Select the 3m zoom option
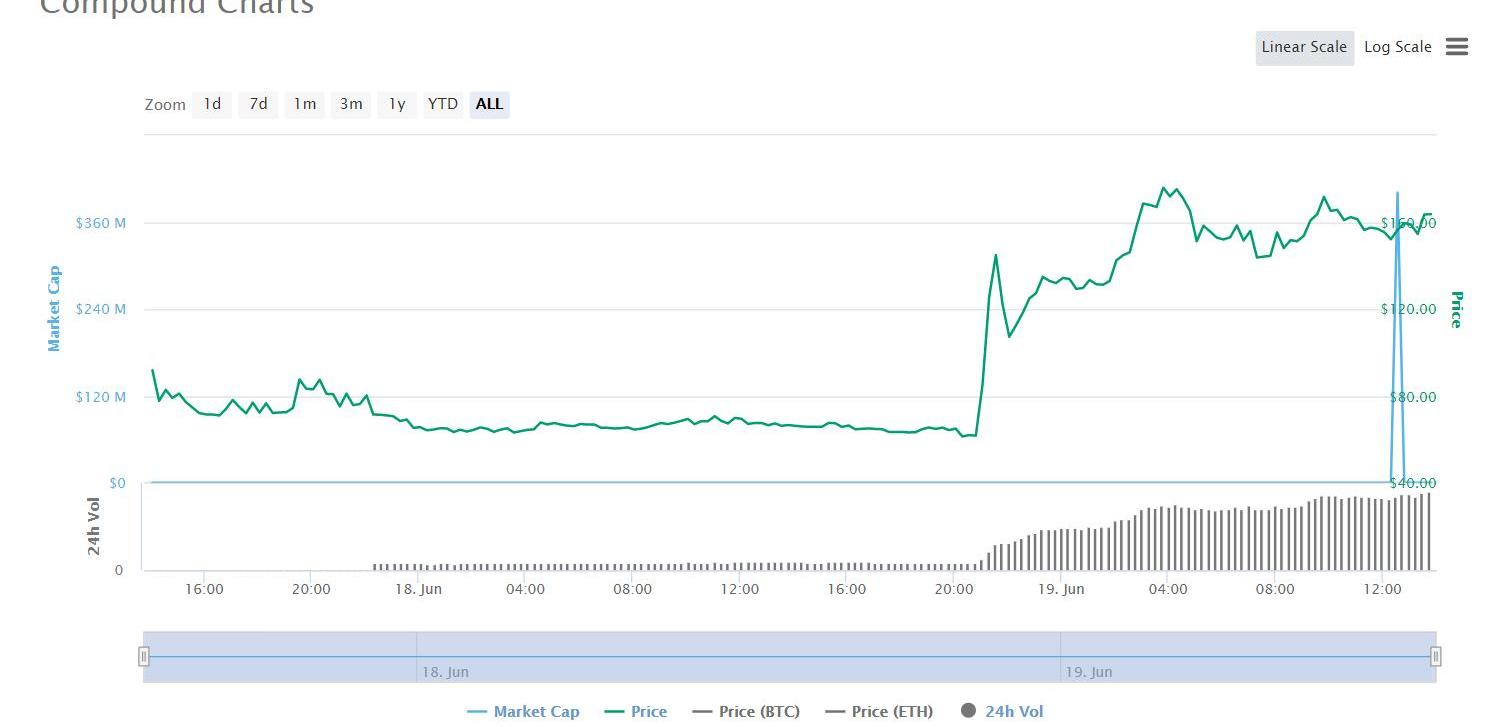This screenshot has height=727, width=1503. tap(351, 104)
